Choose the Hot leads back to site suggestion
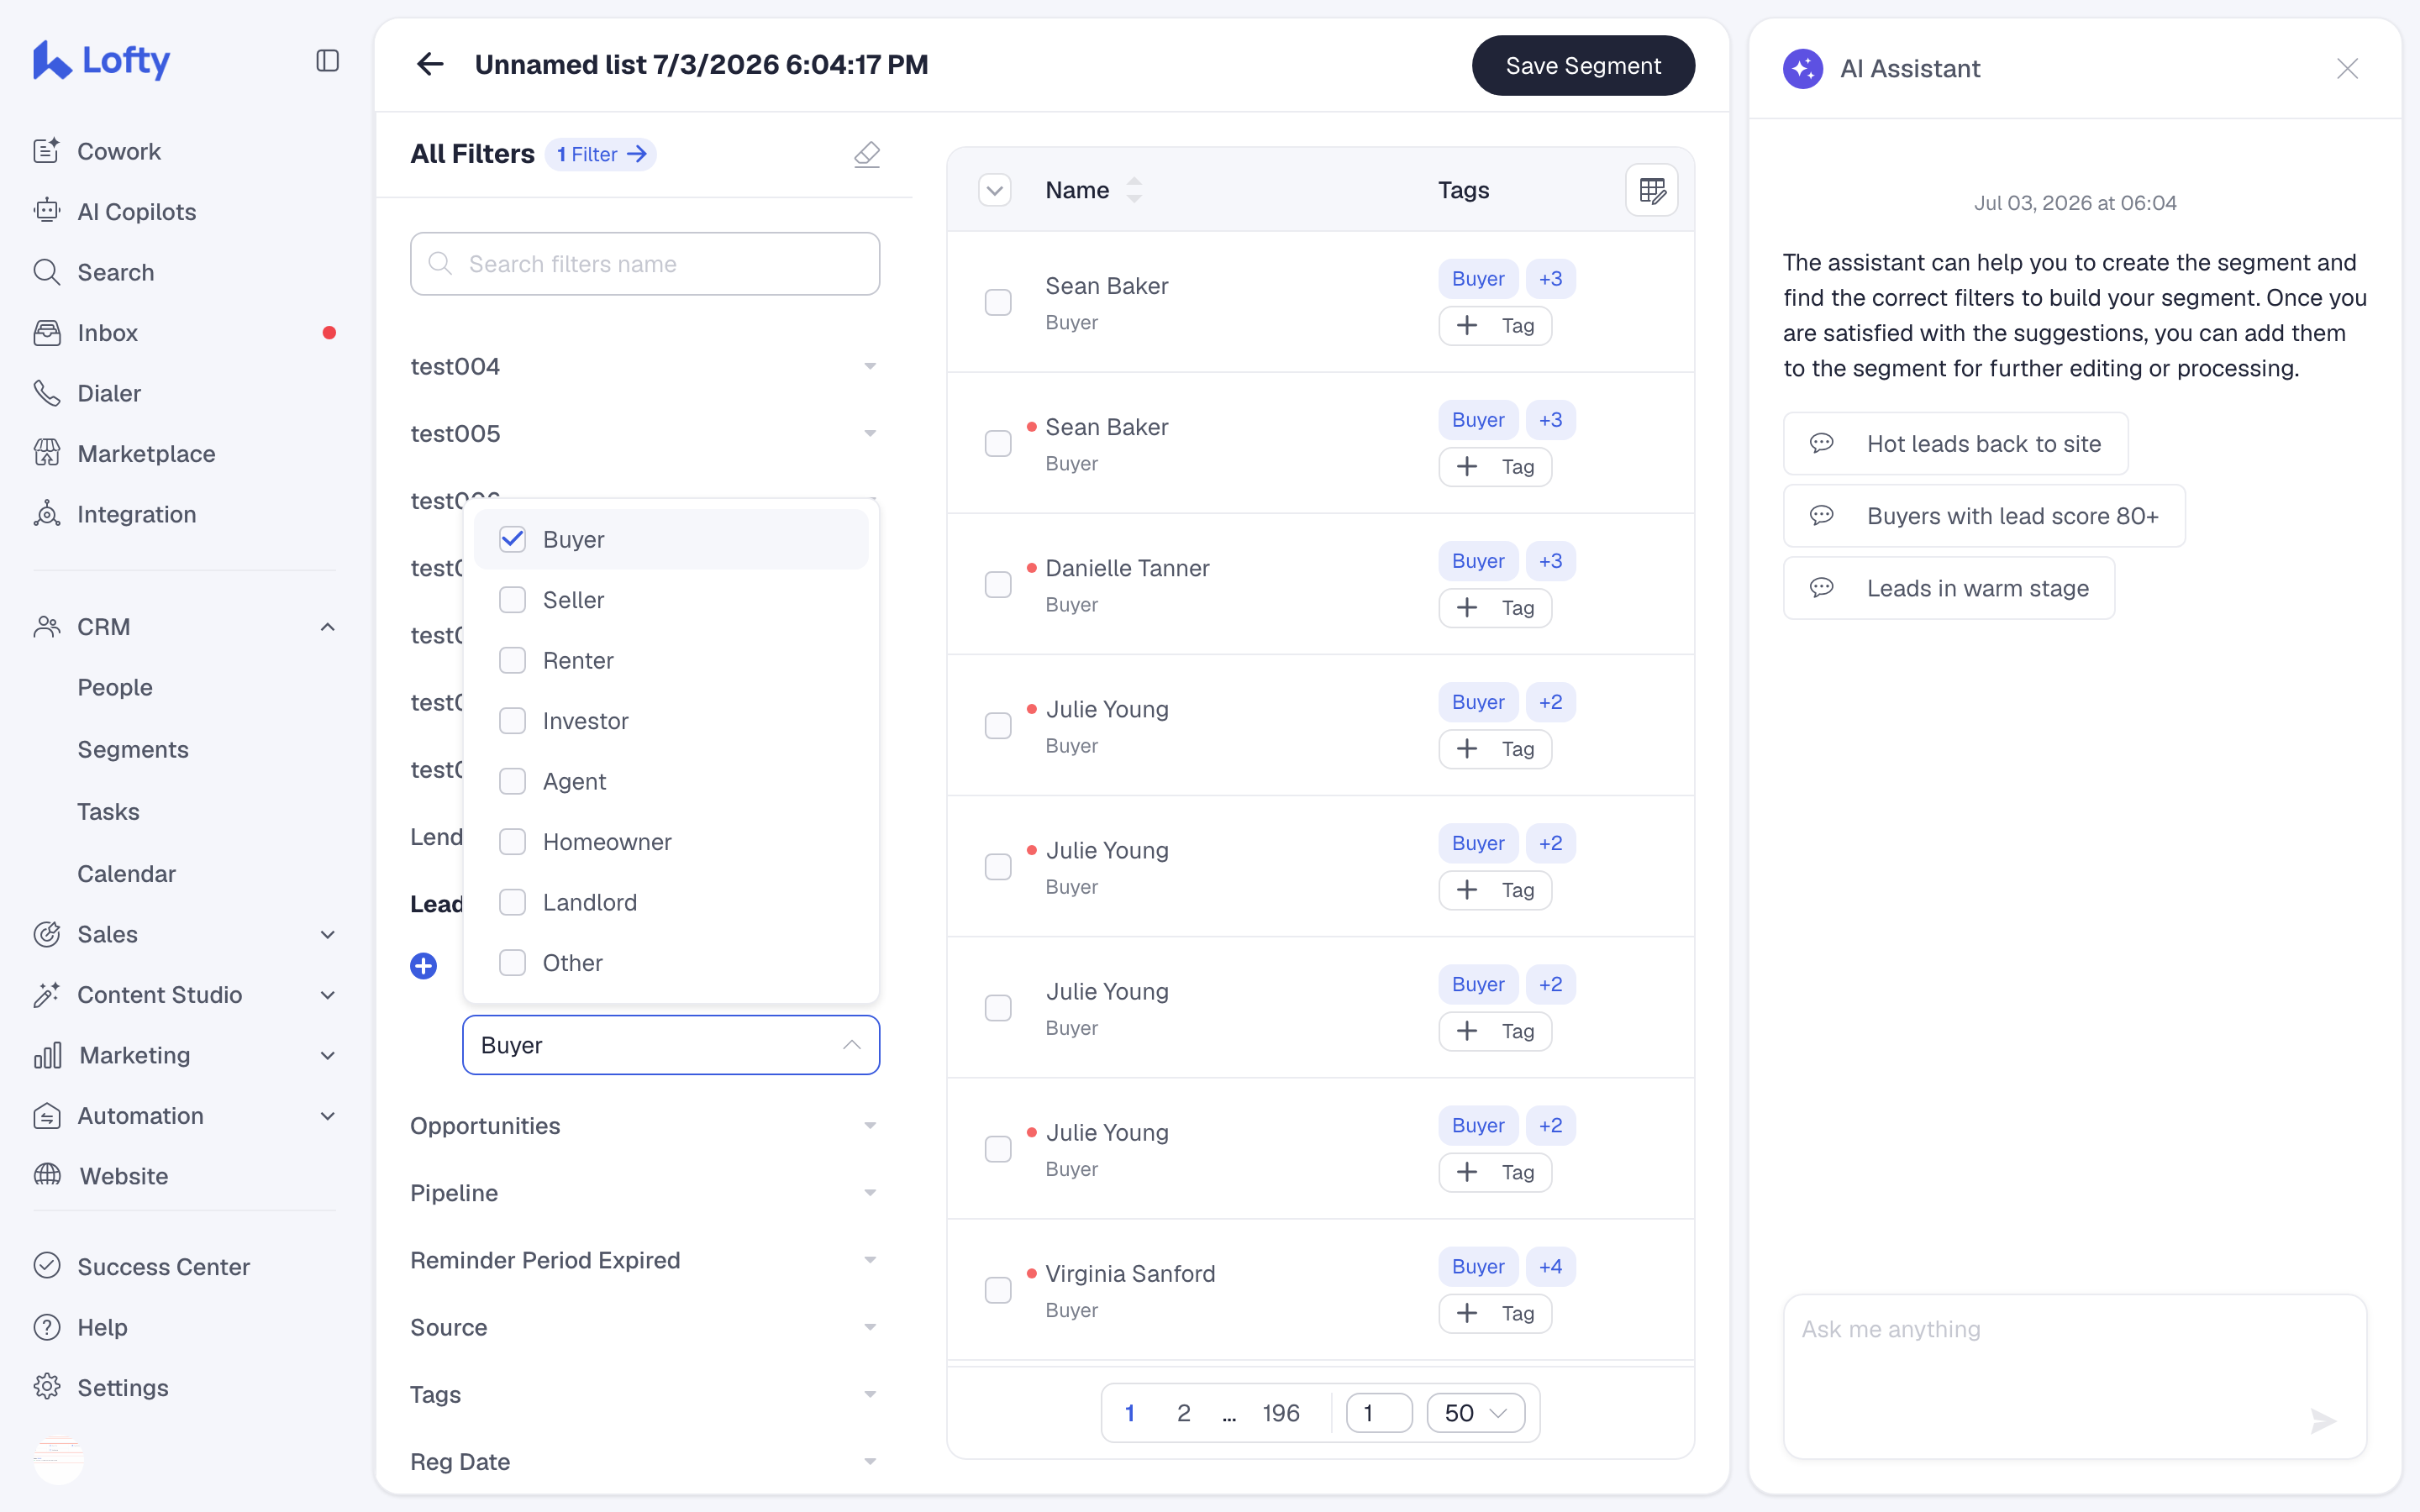This screenshot has height=1512, width=2420. (x=1955, y=444)
